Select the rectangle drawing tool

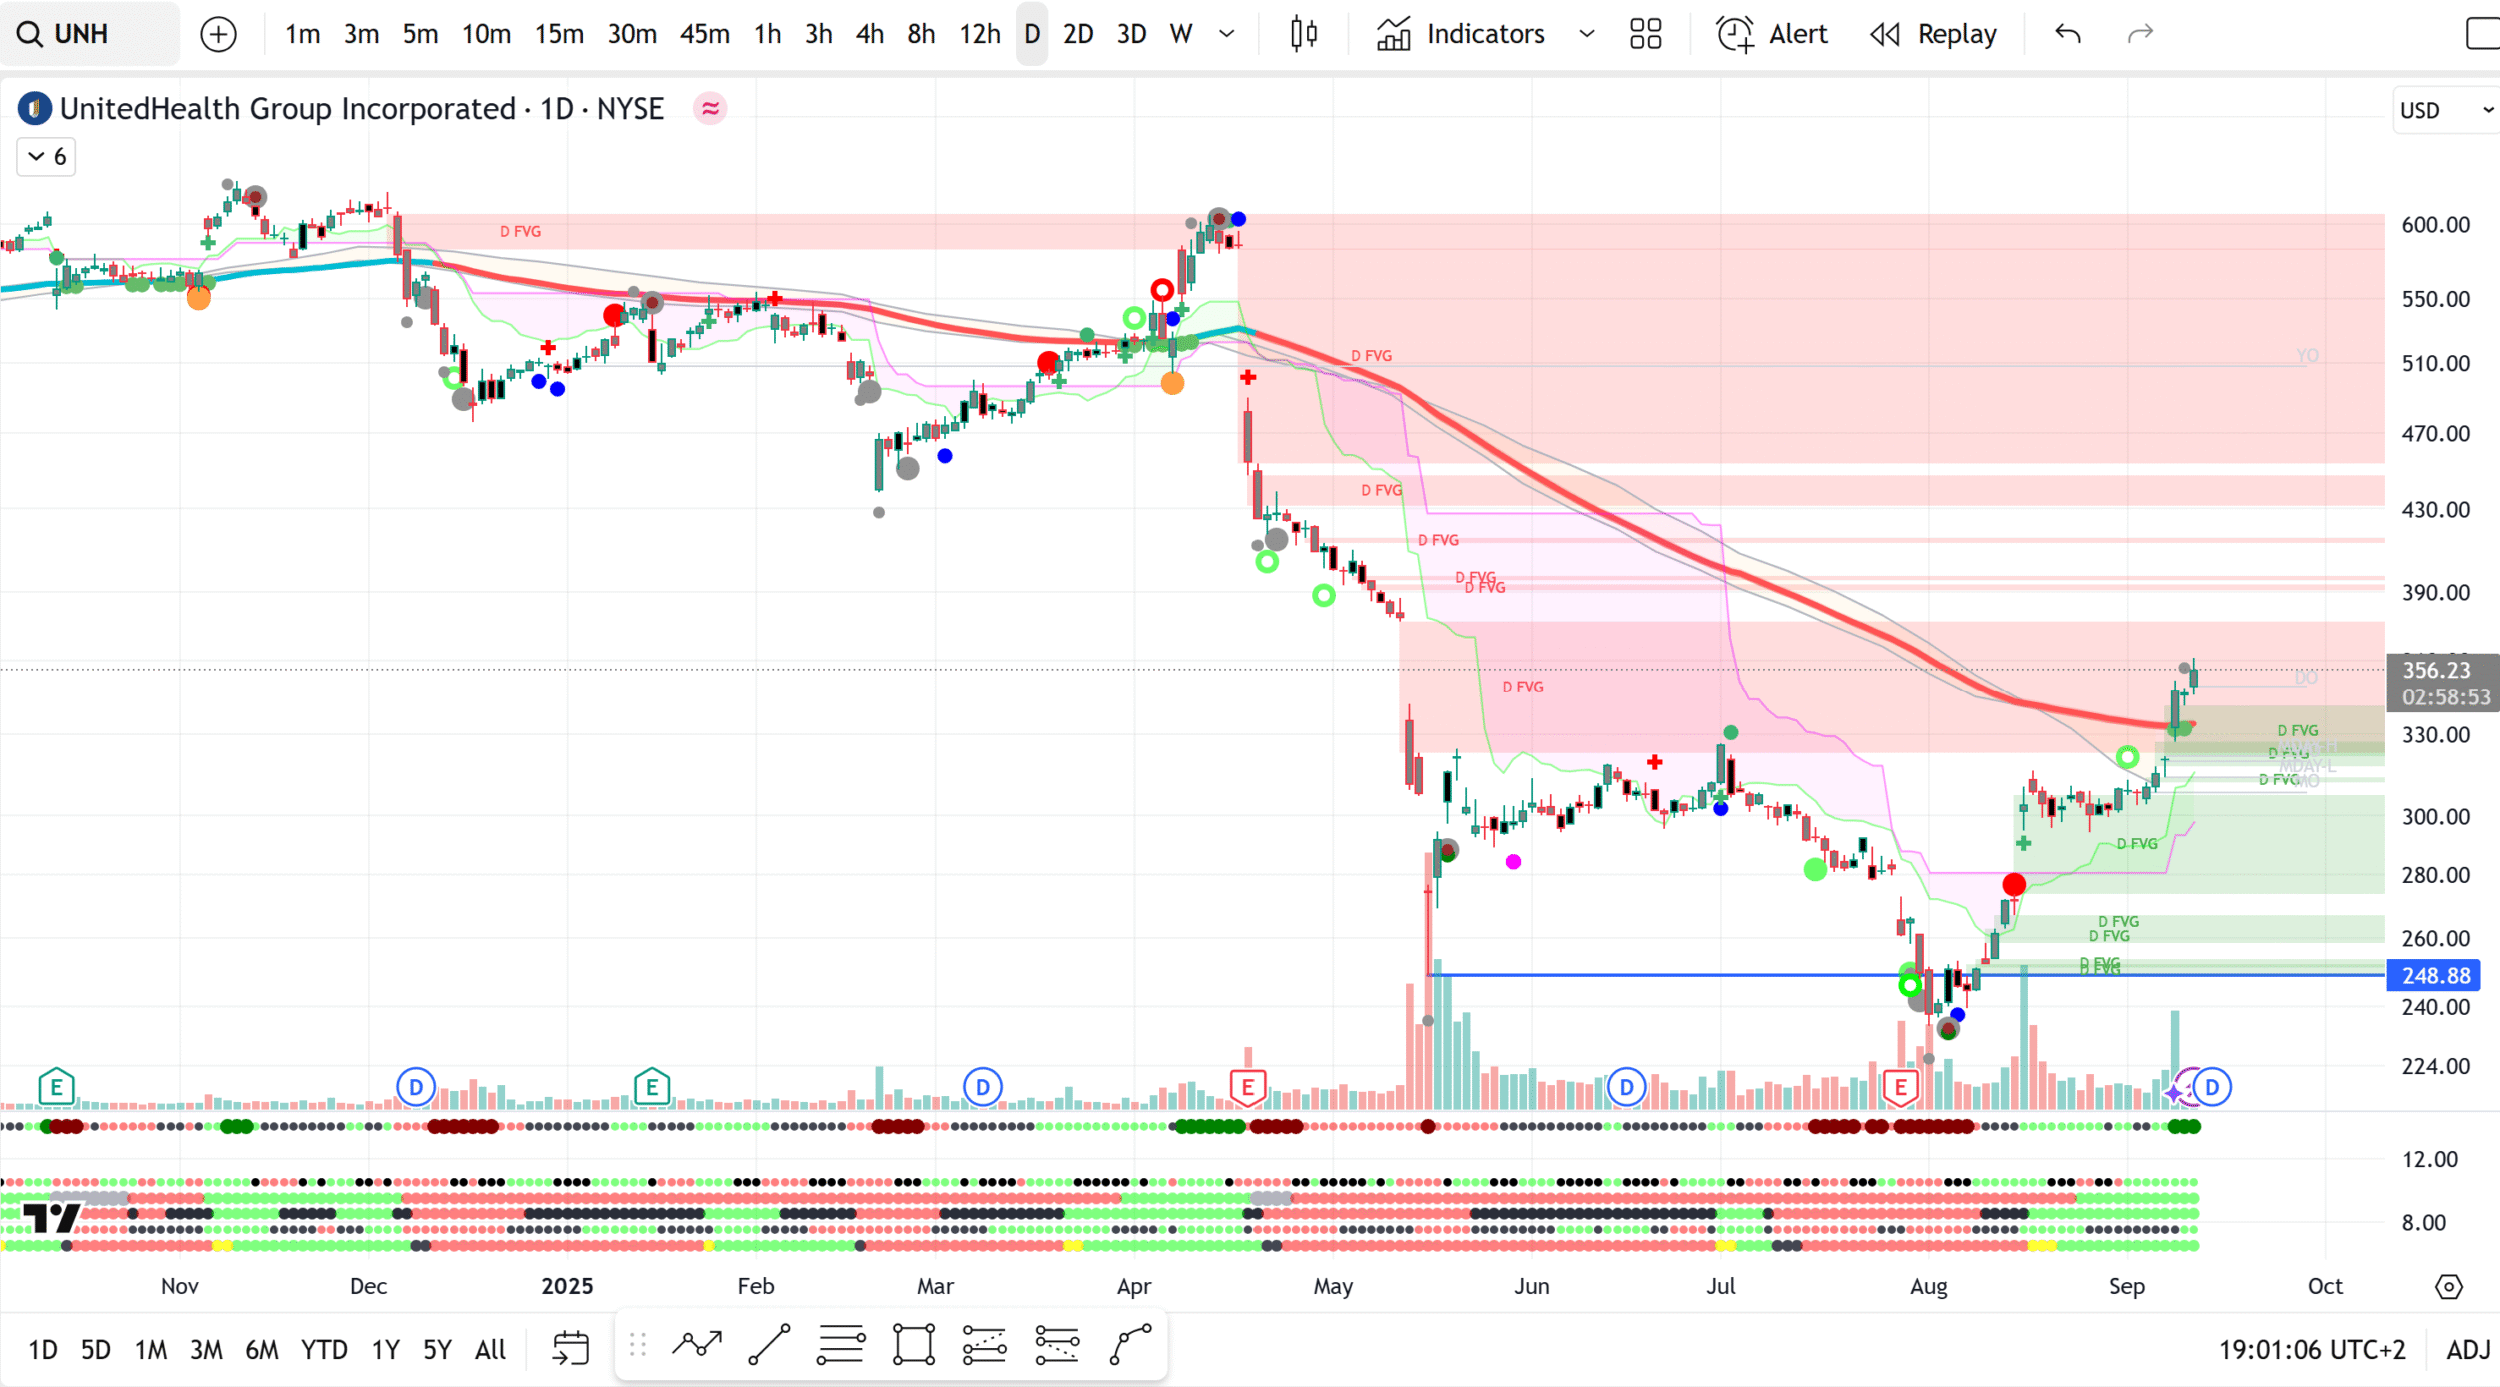click(913, 1345)
